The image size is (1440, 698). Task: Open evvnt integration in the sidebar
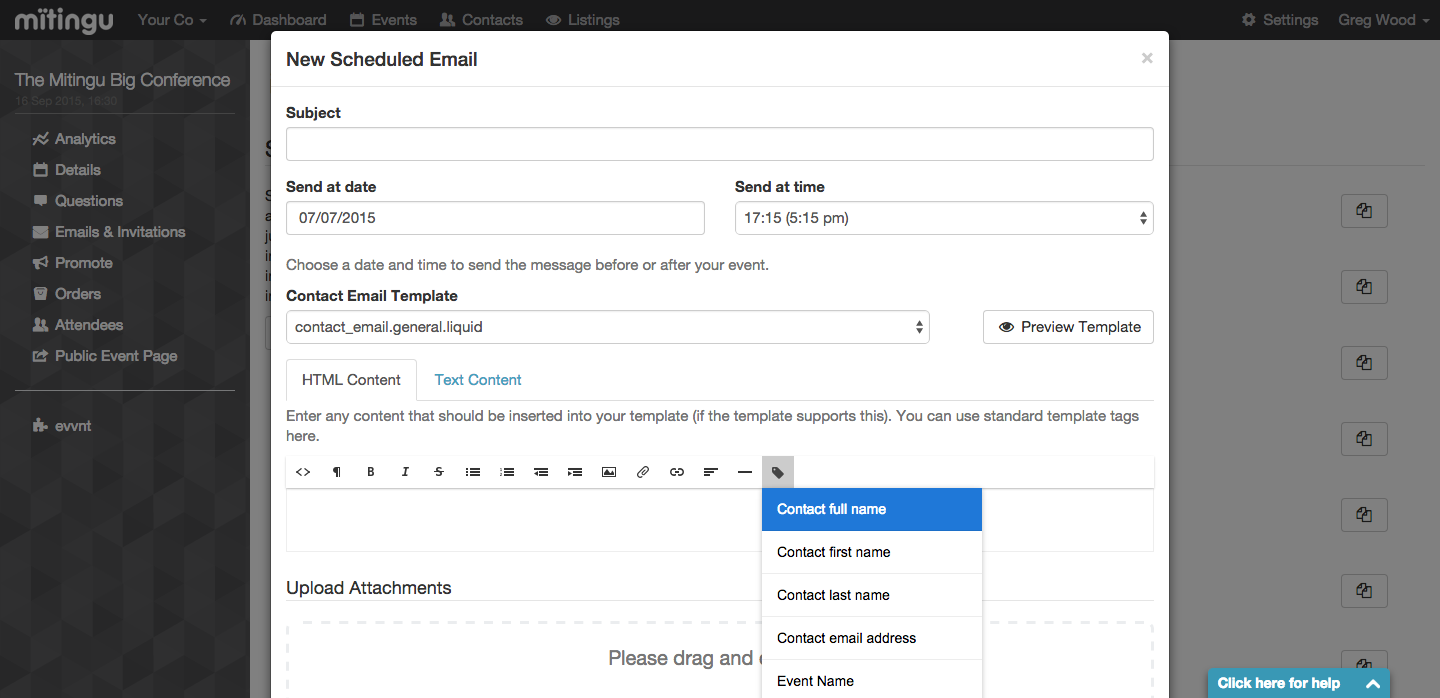62,426
